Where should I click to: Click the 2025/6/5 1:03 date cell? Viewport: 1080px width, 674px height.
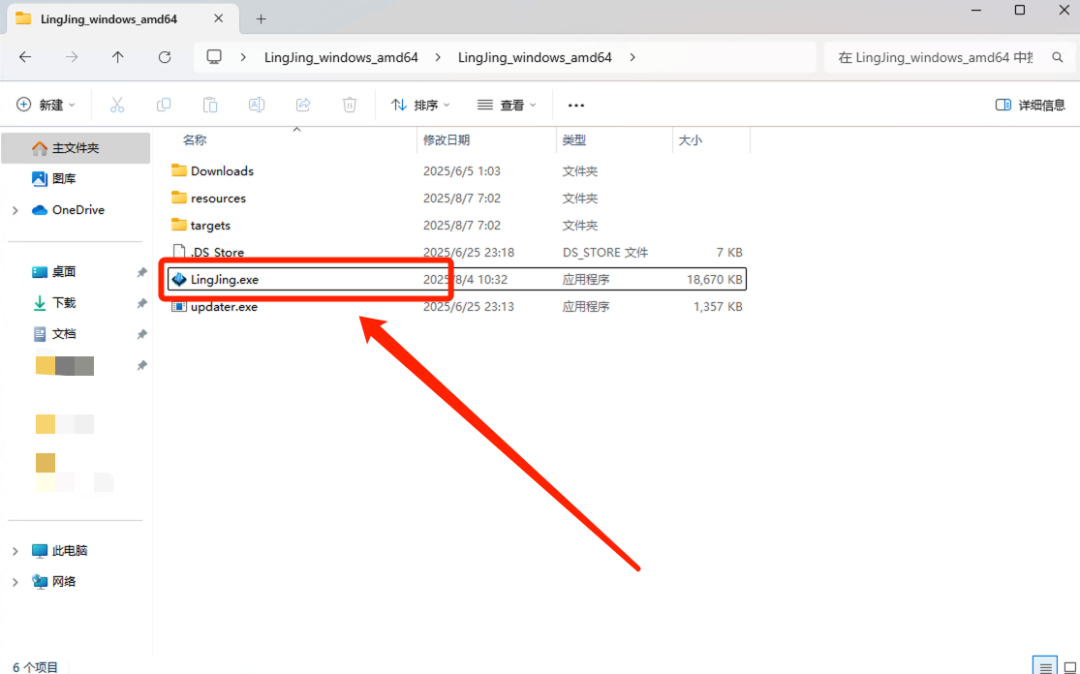click(461, 171)
